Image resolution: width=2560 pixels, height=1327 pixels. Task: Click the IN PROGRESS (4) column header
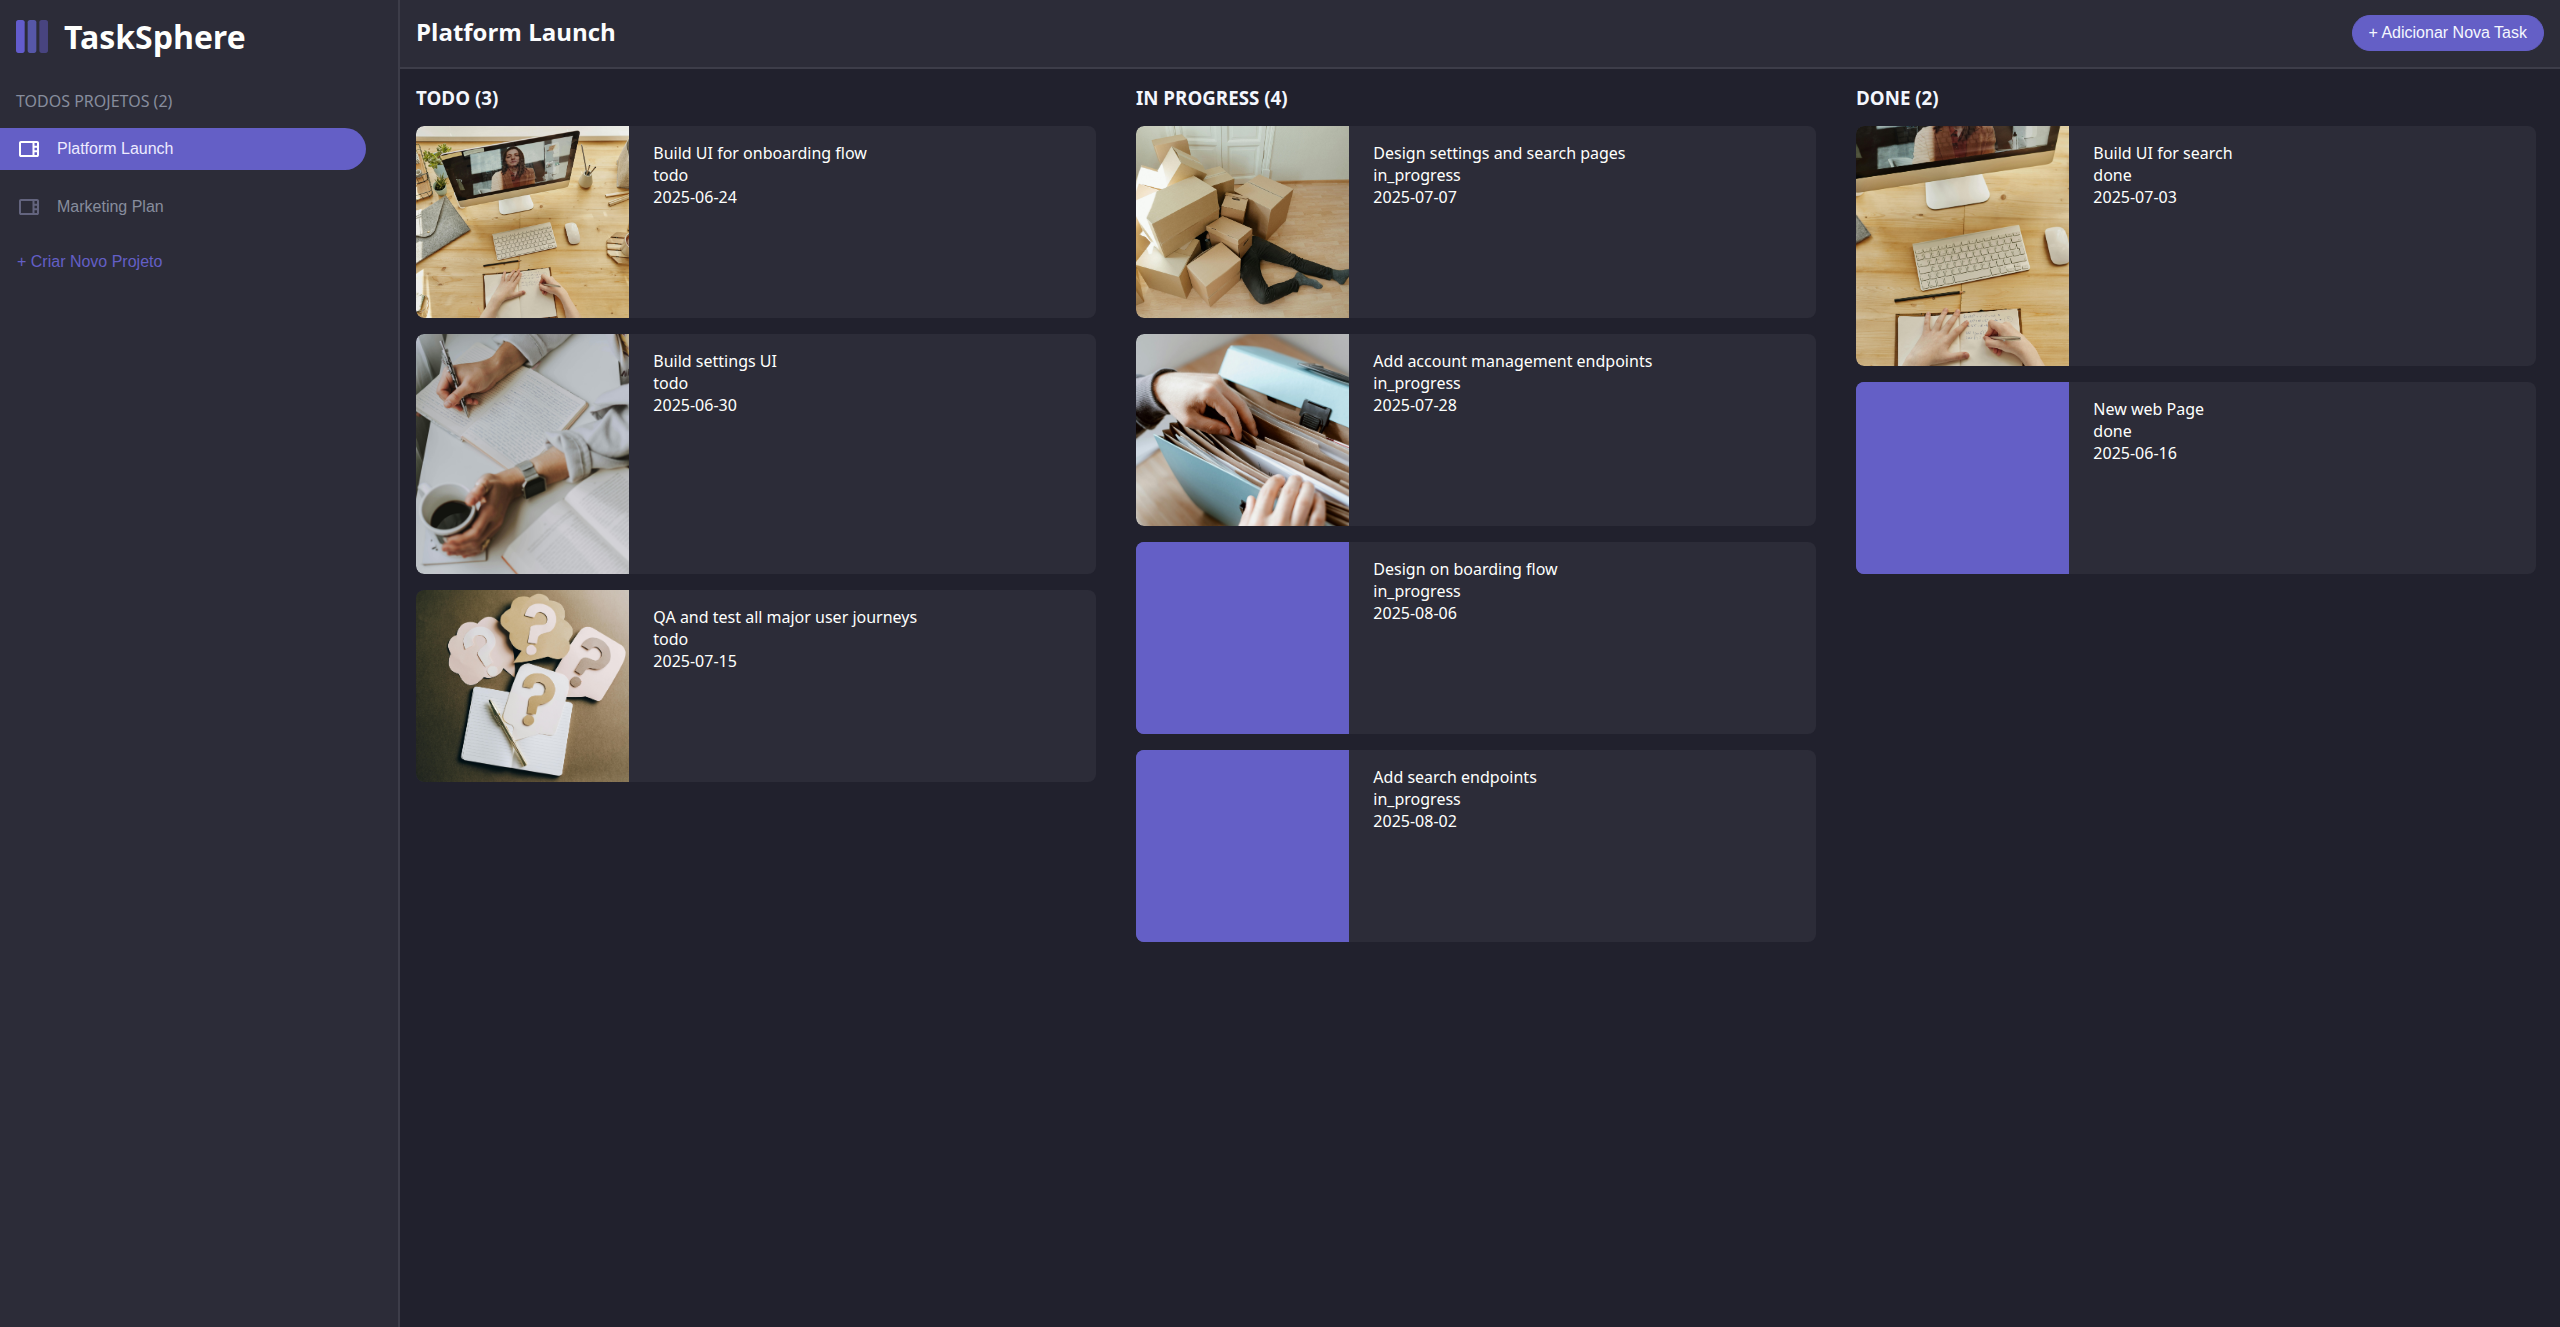[1211, 99]
